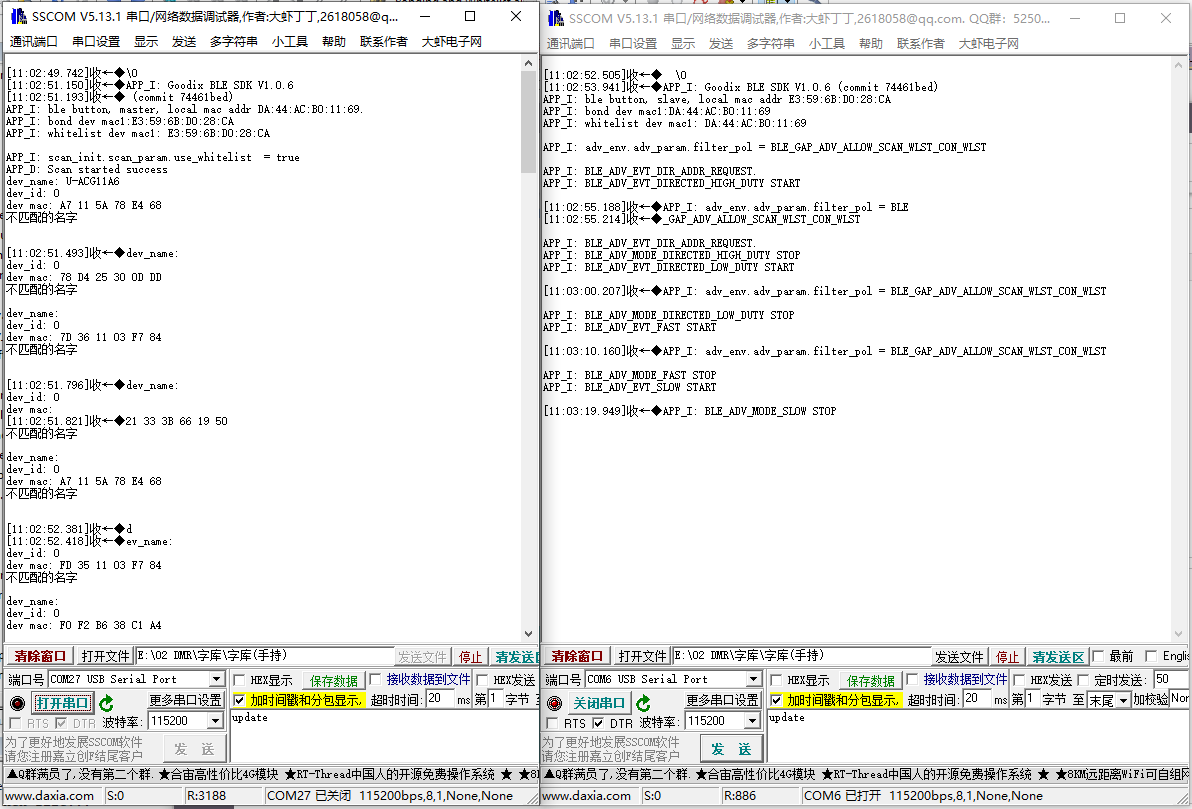Expand the COM27 USB Serial Port dropdown

pyautogui.click(x=216, y=680)
